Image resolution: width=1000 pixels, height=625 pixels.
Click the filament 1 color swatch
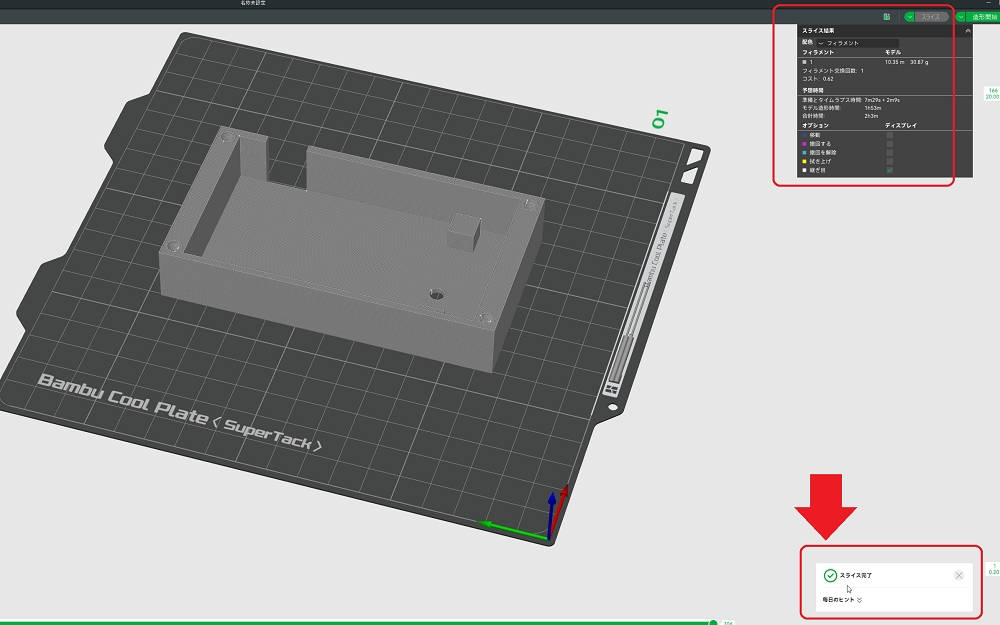[x=805, y=62]
